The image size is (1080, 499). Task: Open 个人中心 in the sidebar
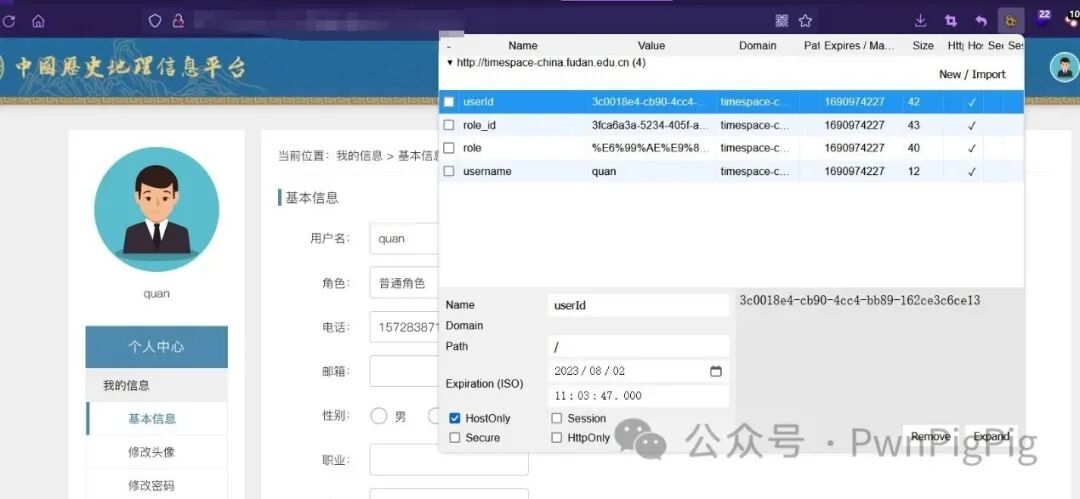click(x=156, y=347)
